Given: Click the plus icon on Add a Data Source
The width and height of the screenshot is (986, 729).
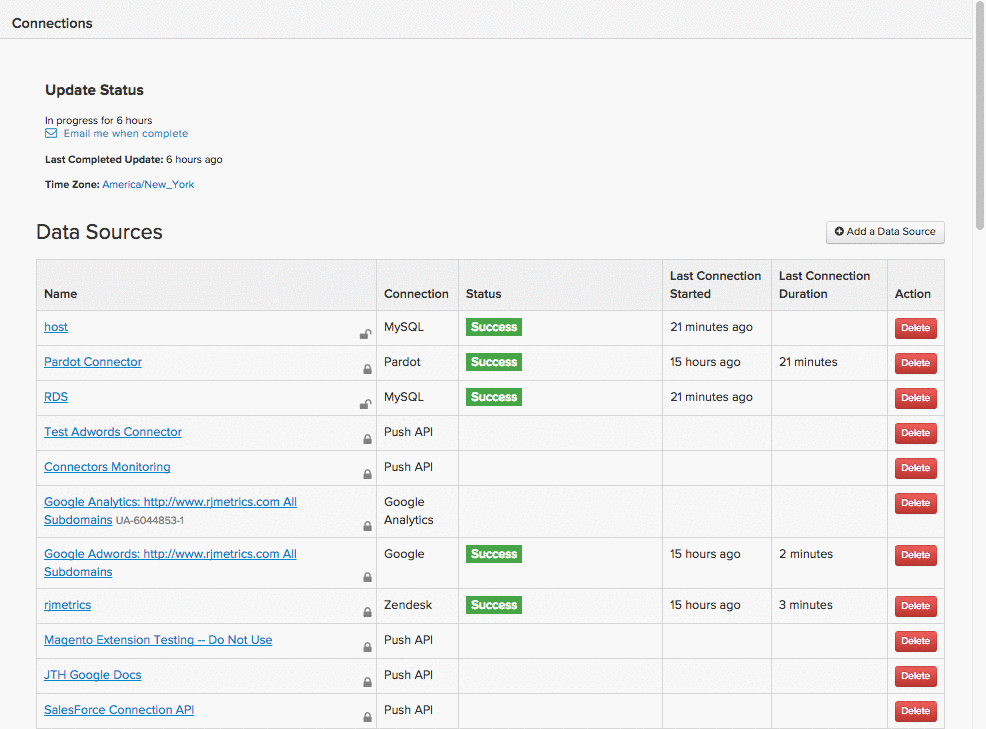Looking at the screenshot, I should tap(838, 232).
